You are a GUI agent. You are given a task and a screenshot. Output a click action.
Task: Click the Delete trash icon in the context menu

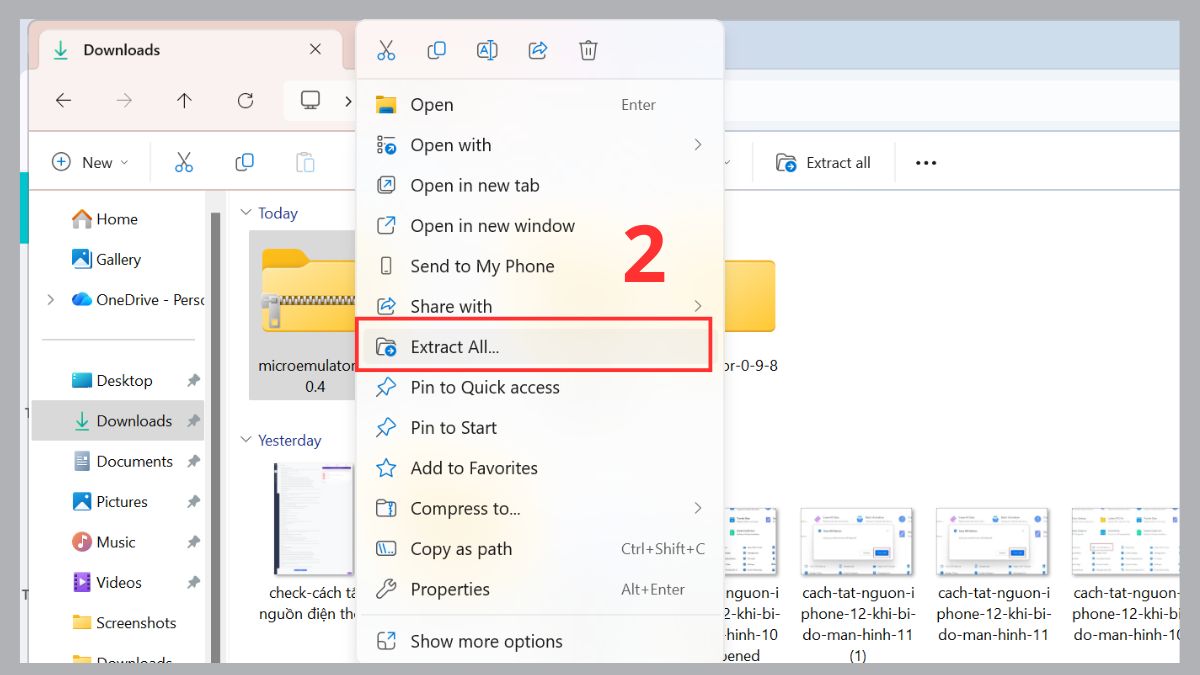(x=588, y=50)
